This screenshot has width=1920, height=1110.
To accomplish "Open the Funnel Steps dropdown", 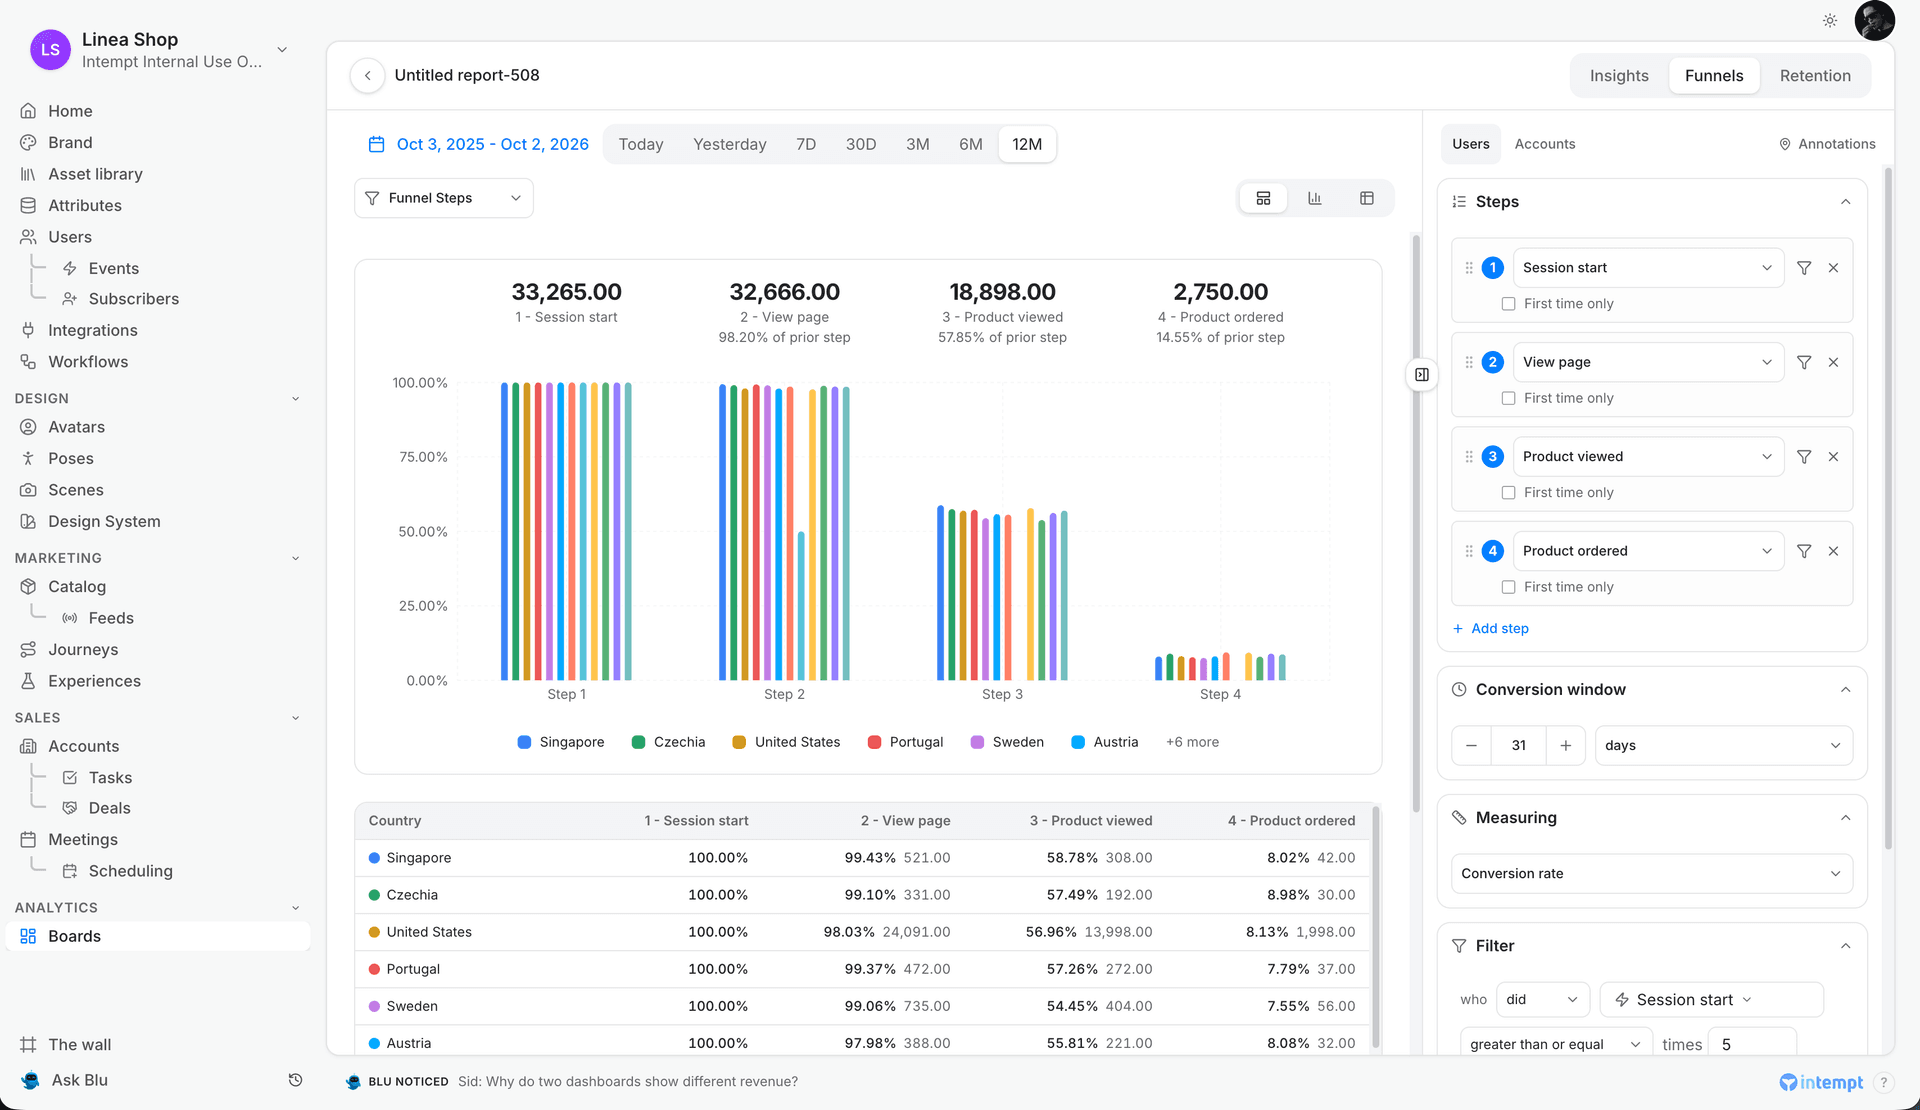I will (x=444, y=198).
